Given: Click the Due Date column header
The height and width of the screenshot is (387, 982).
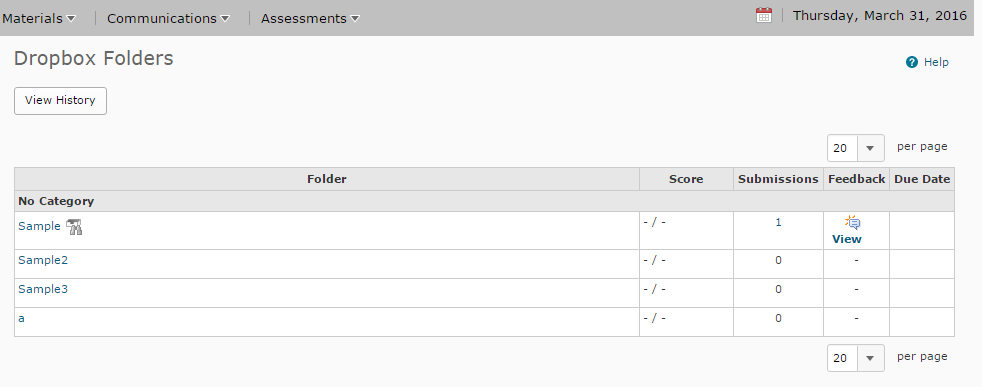Looking at the screenshot, I should point(922,179).
